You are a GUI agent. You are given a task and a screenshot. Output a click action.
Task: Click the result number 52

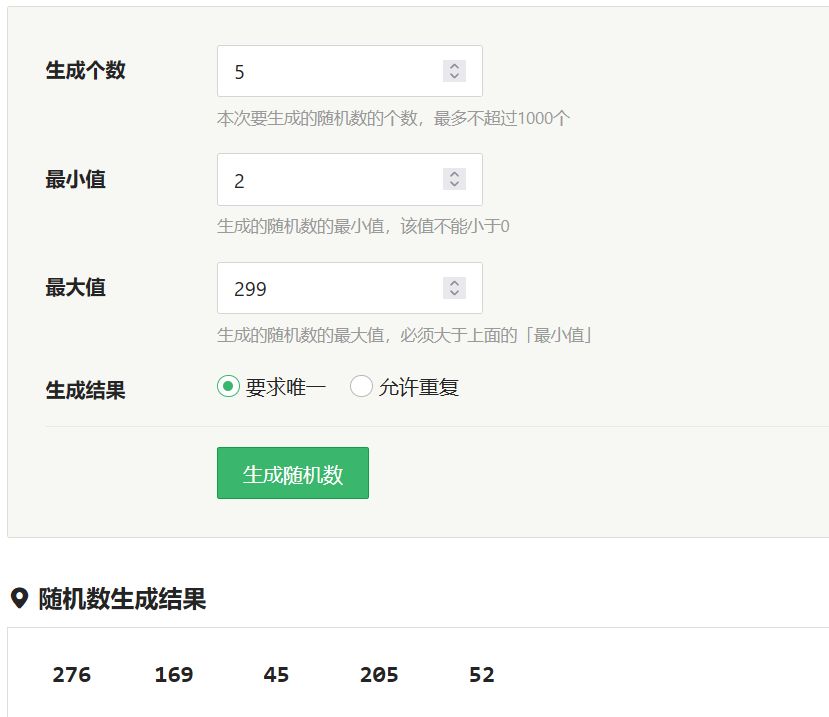482,675
